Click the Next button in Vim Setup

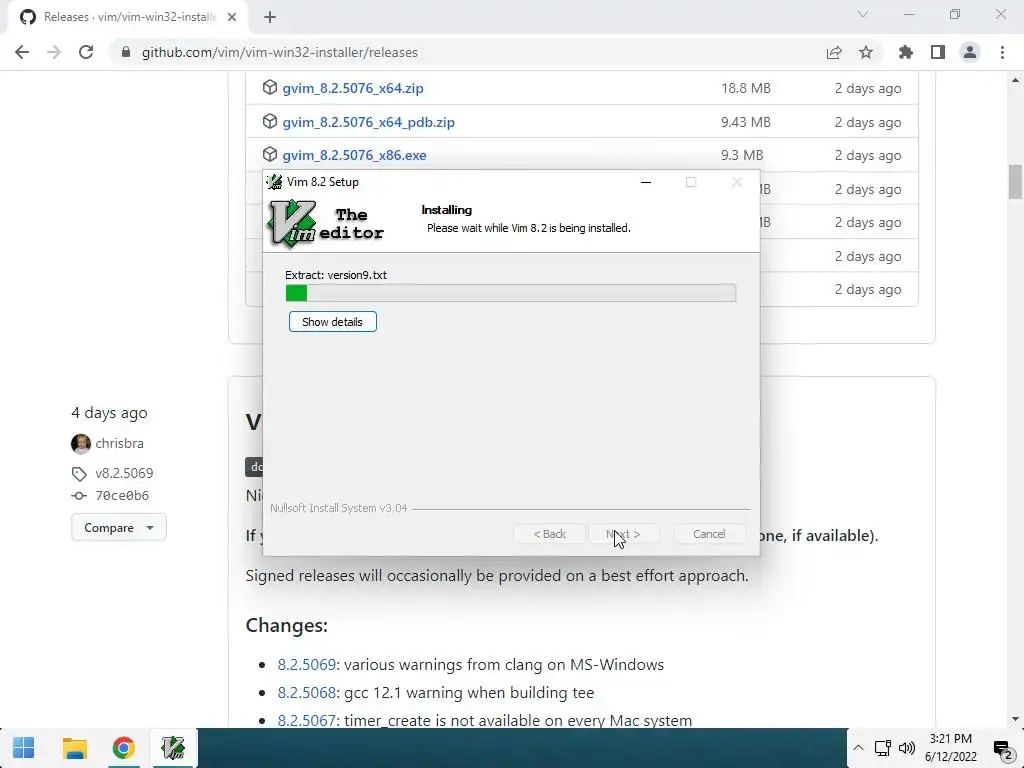point(623,534)
